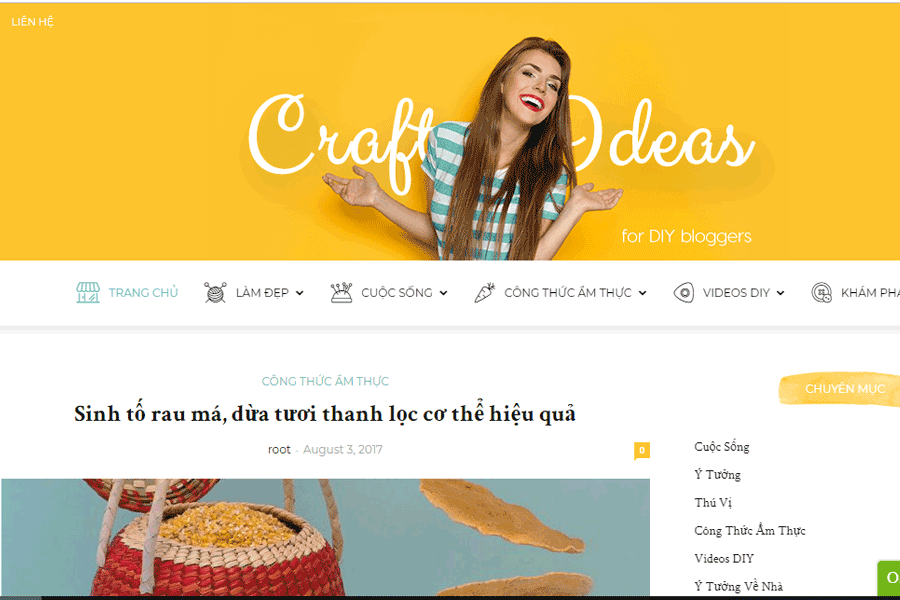Click the storefront icon beside Trang Chủ
Screen dimensions: 900x600
pyautogui.click(x=88, y=293)
